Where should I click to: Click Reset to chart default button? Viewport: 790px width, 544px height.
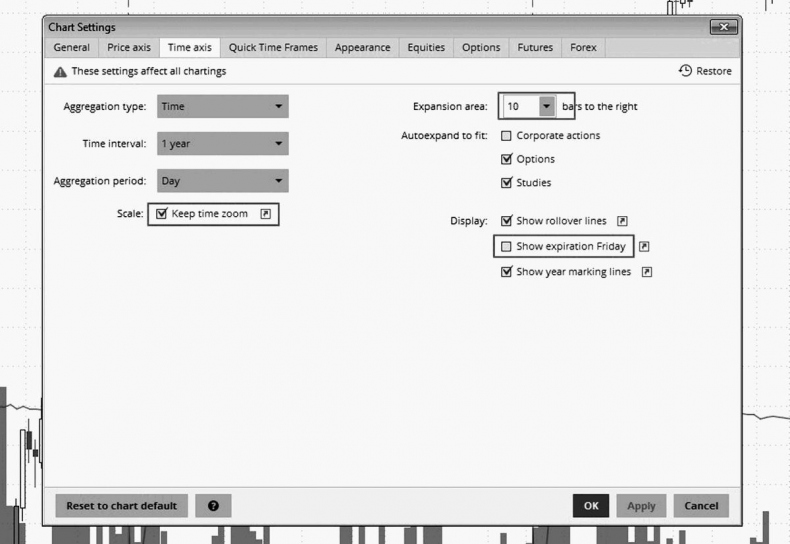(121, 506)
